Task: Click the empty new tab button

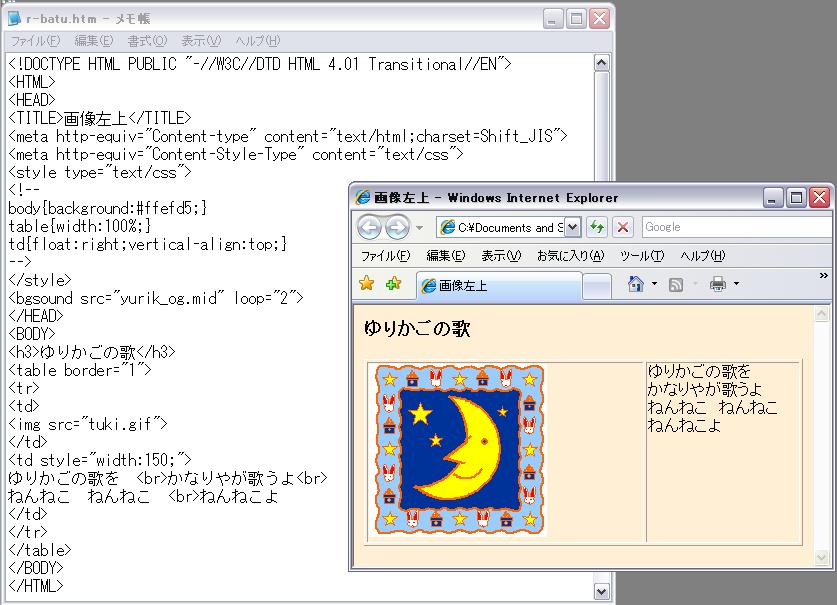Action: pos(597,286)
